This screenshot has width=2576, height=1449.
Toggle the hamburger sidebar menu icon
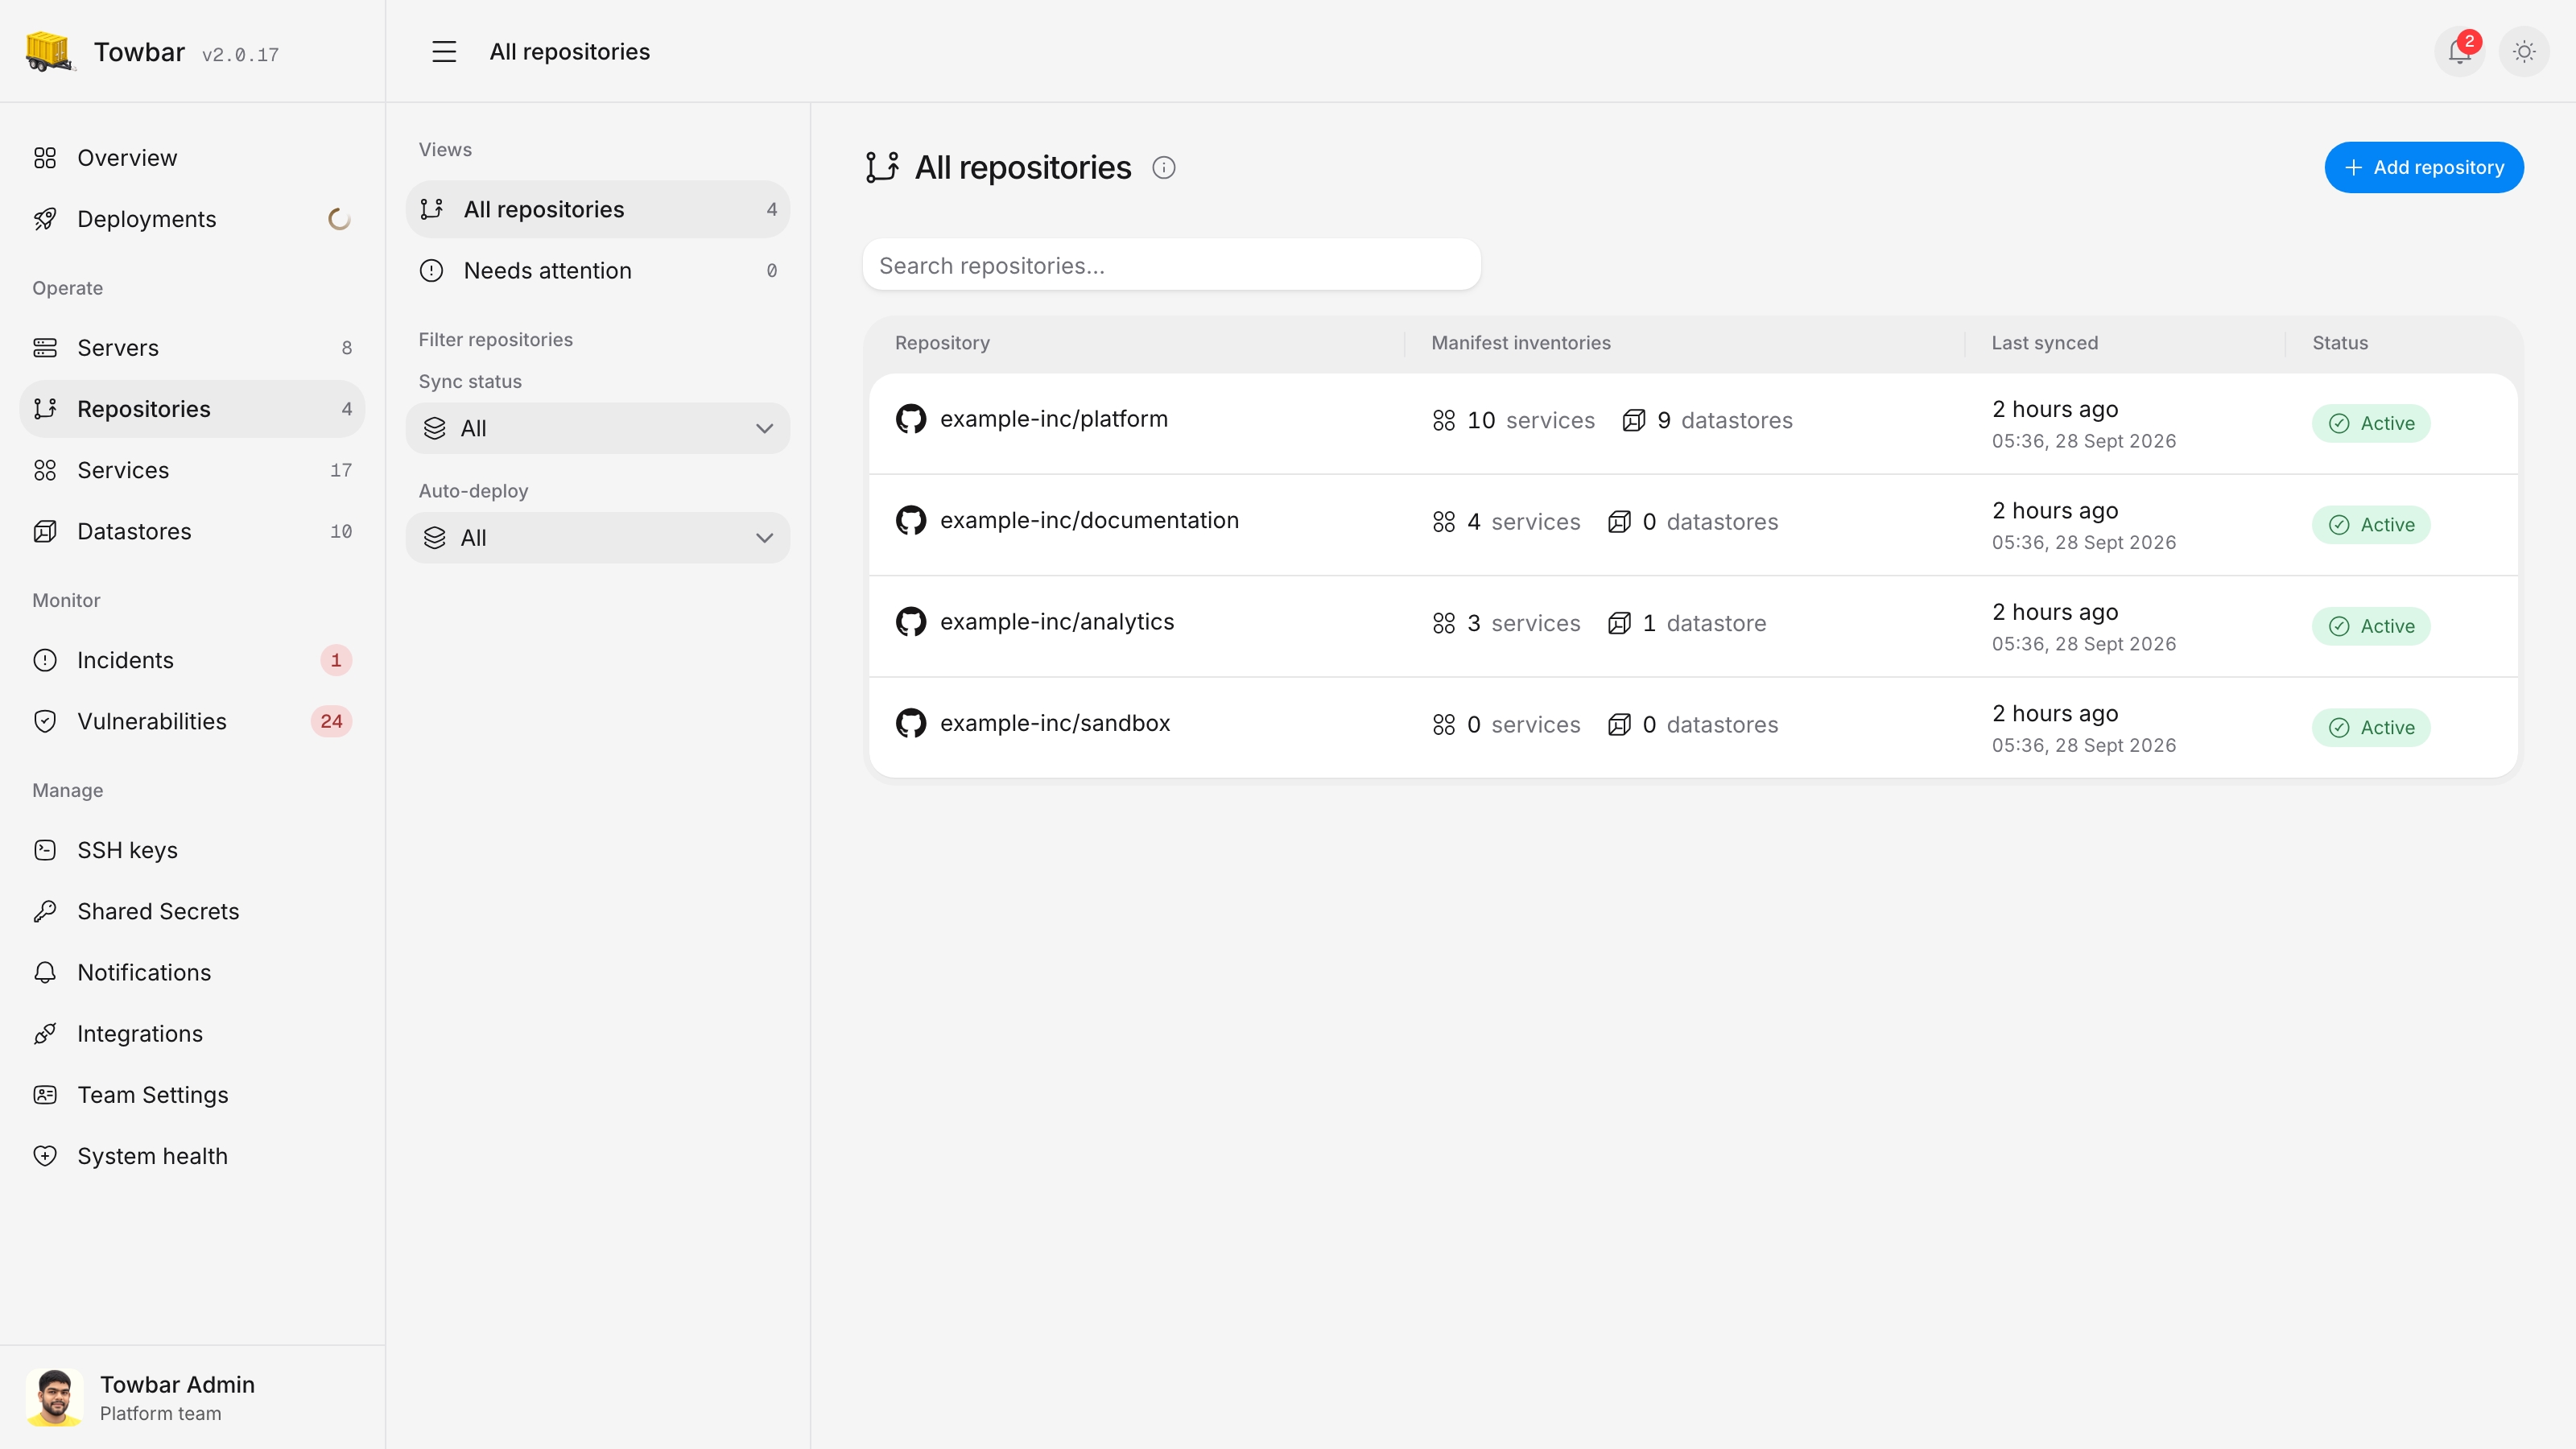tap(444, 51)
